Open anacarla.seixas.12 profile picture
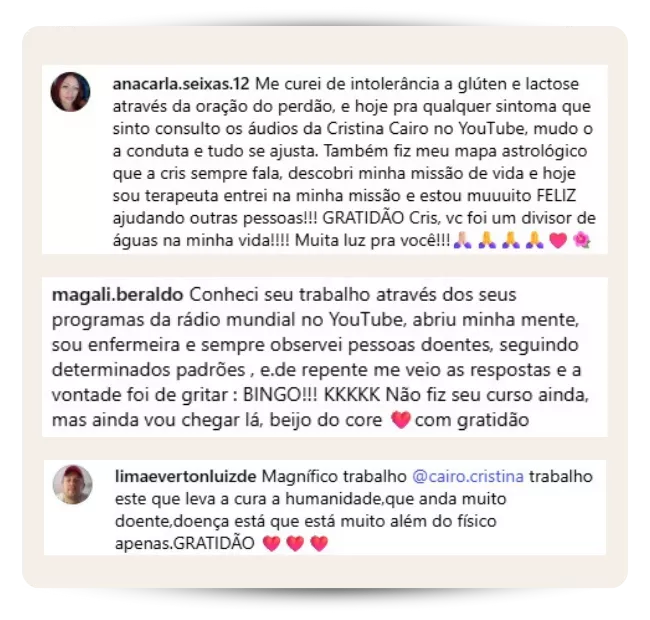Screen dimensions: 650x620 (70, 92)
